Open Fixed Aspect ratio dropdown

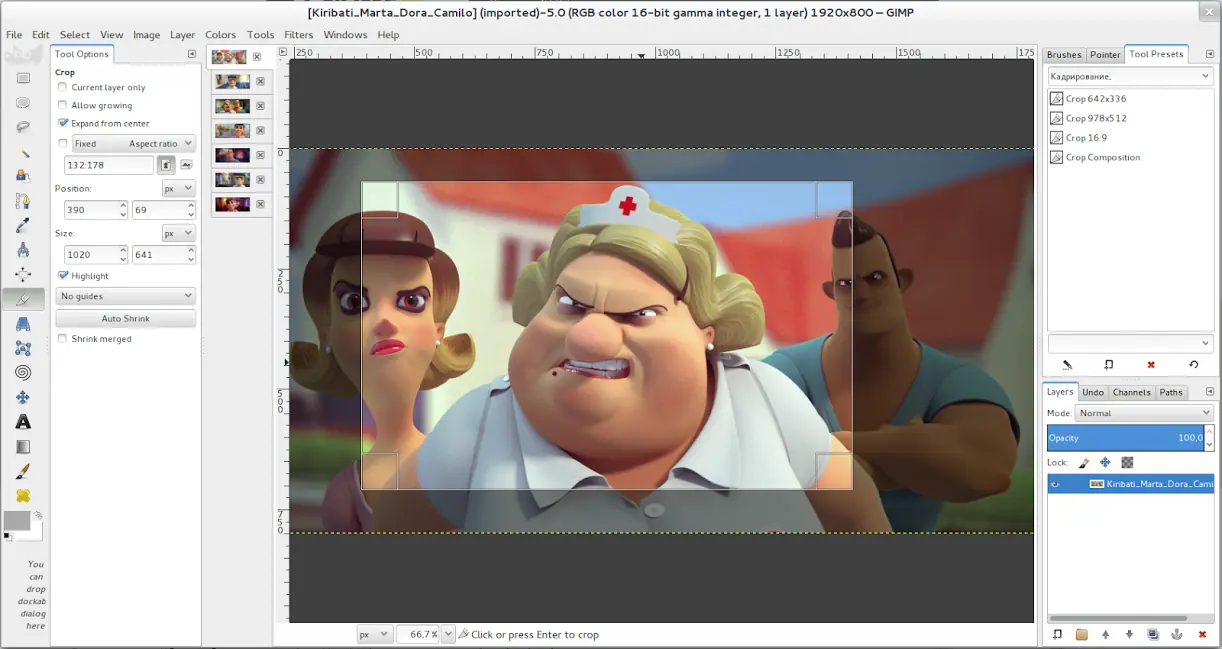coord(133,144)
